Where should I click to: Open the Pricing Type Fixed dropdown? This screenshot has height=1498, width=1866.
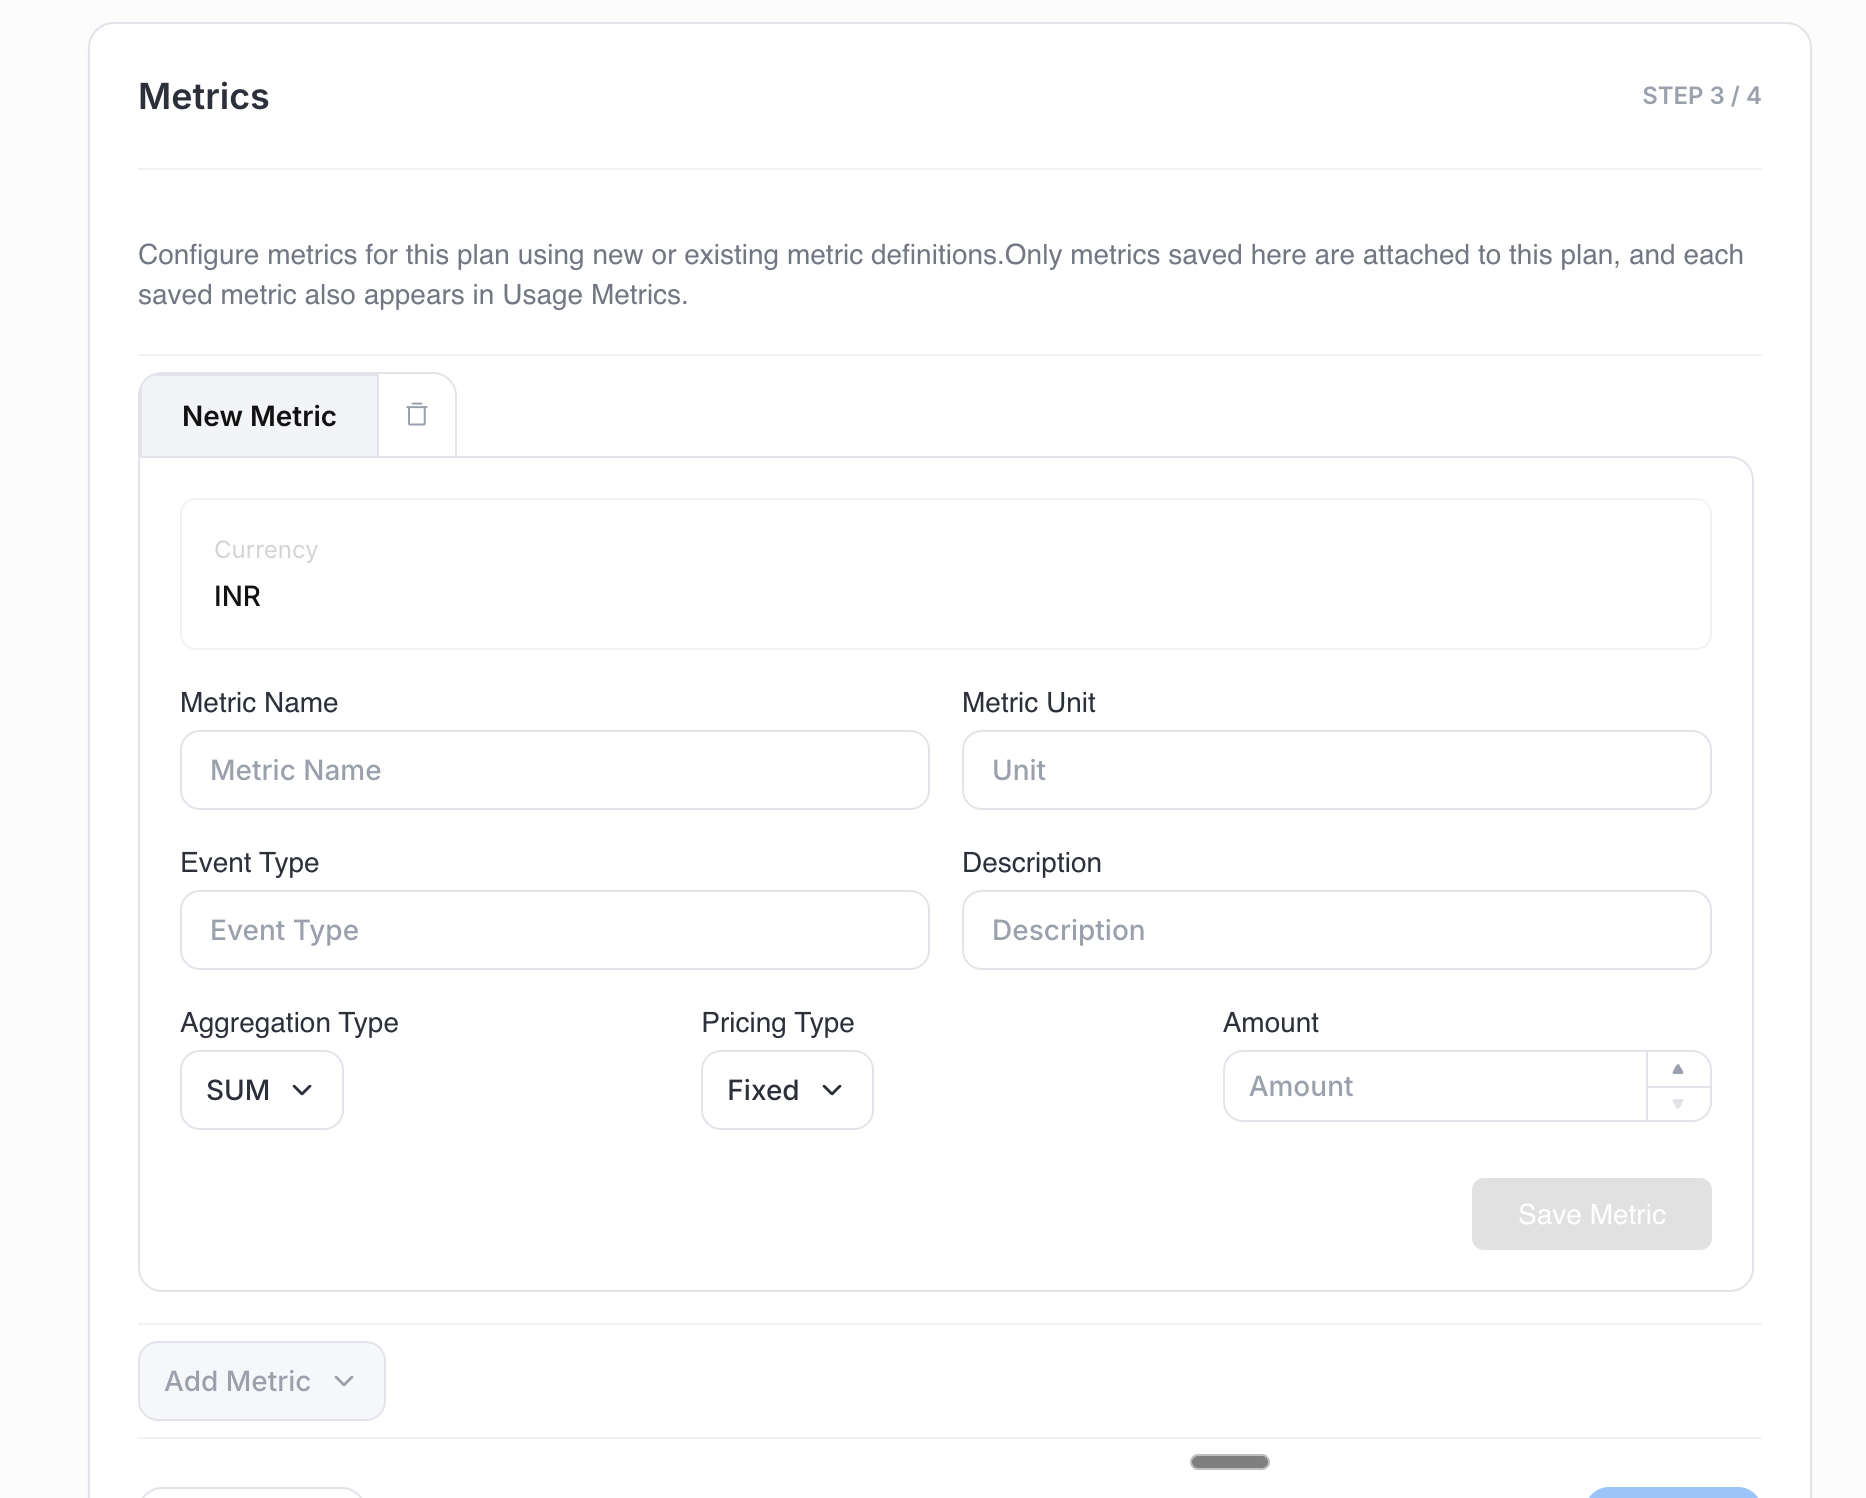[787, 1090]
